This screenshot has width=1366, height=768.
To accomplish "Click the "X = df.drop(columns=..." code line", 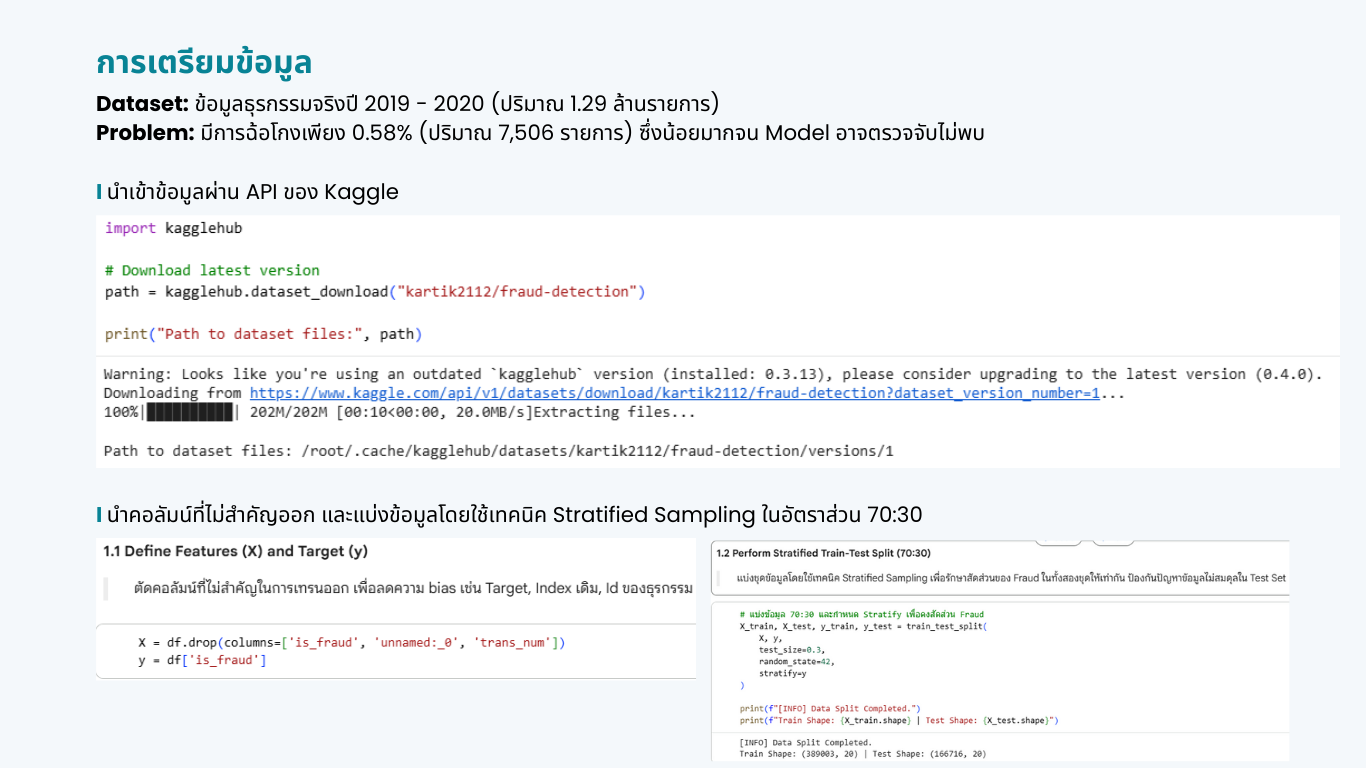I will click(352, 643).
